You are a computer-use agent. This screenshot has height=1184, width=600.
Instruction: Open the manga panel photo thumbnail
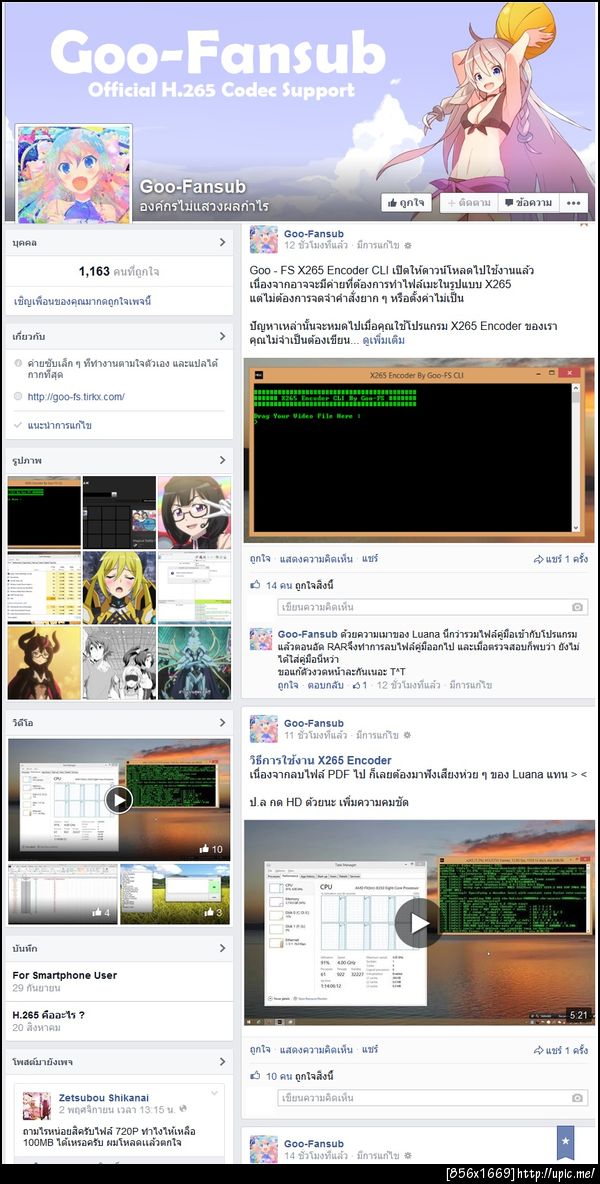coord(119,662)
